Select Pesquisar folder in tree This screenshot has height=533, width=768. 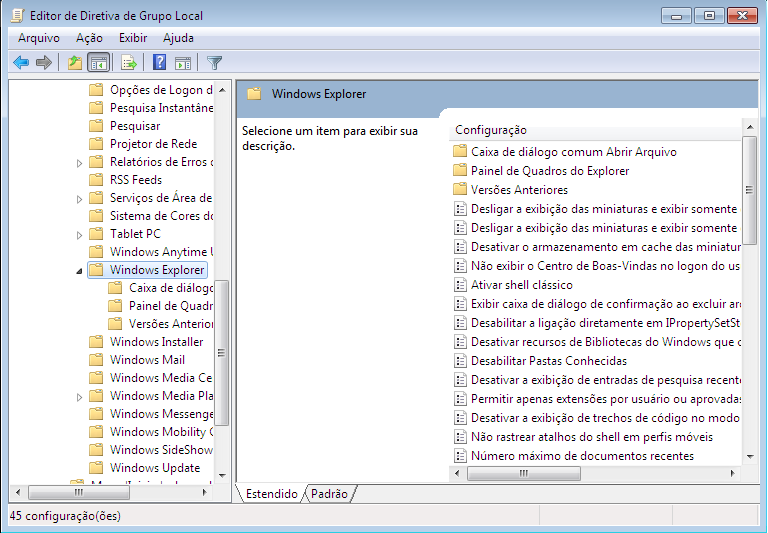(125, 126)
